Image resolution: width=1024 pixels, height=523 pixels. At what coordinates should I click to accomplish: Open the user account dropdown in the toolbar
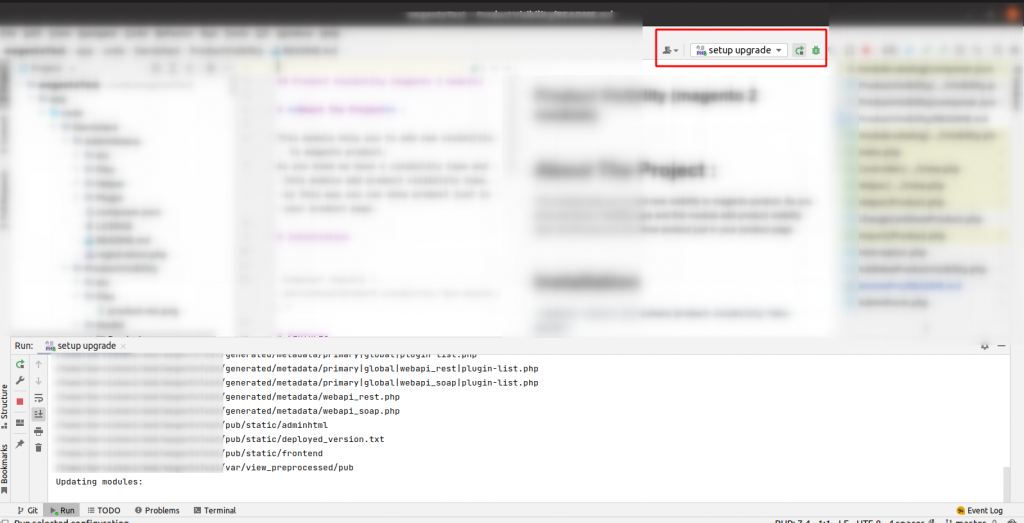pyautogui.click(x=671, y=50)
